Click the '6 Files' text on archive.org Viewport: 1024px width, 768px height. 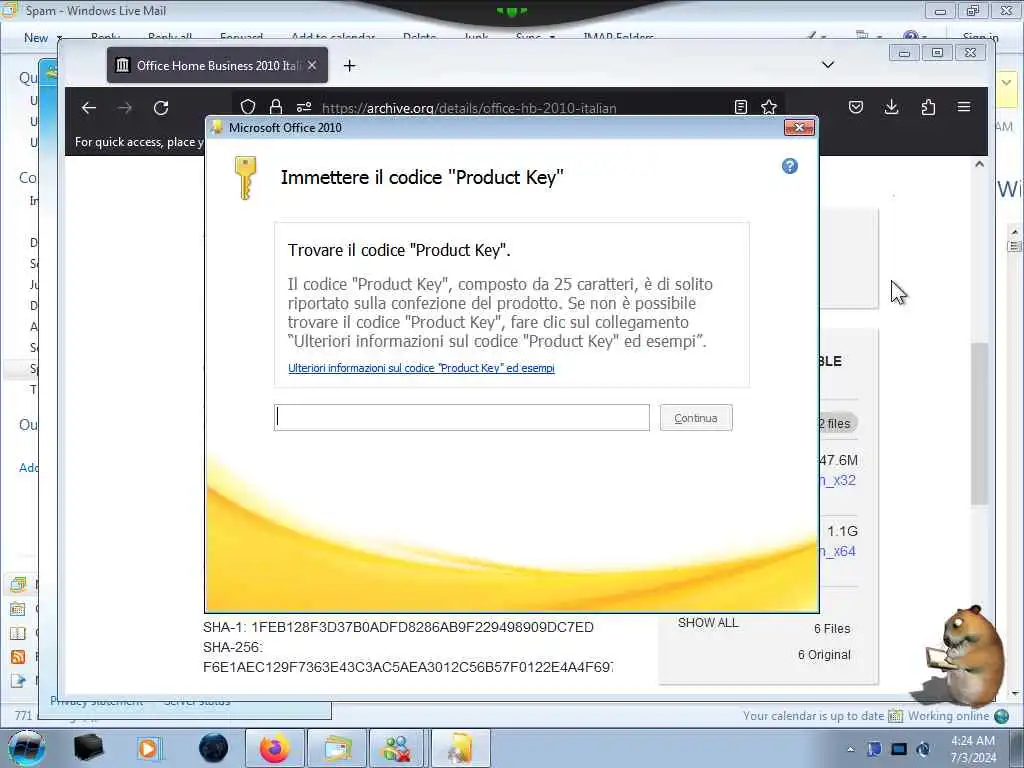pos(832,629)
